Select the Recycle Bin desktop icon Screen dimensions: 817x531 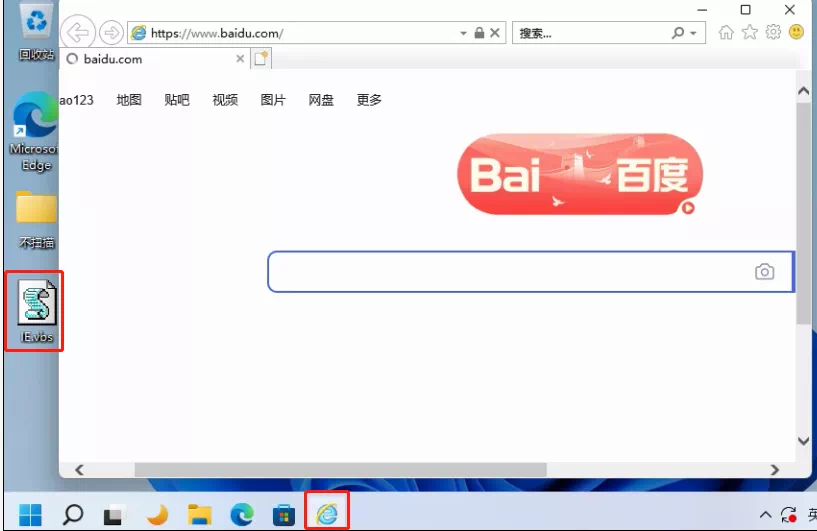[36, 31]
